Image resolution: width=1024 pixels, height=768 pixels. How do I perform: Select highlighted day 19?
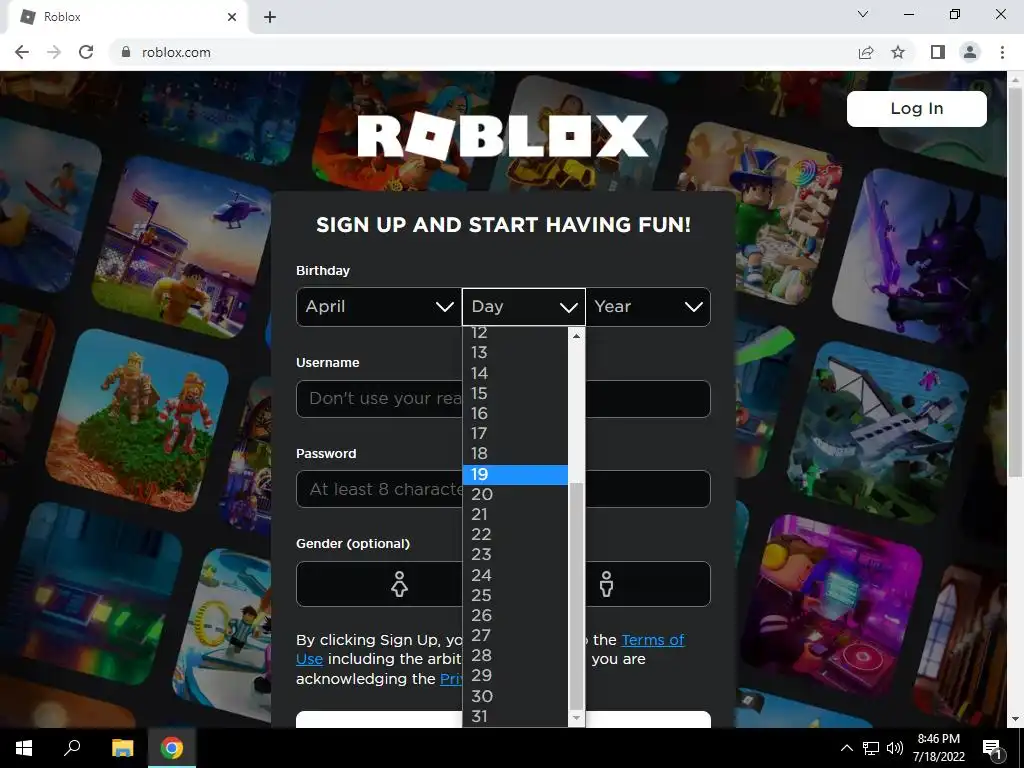[515, 474]
